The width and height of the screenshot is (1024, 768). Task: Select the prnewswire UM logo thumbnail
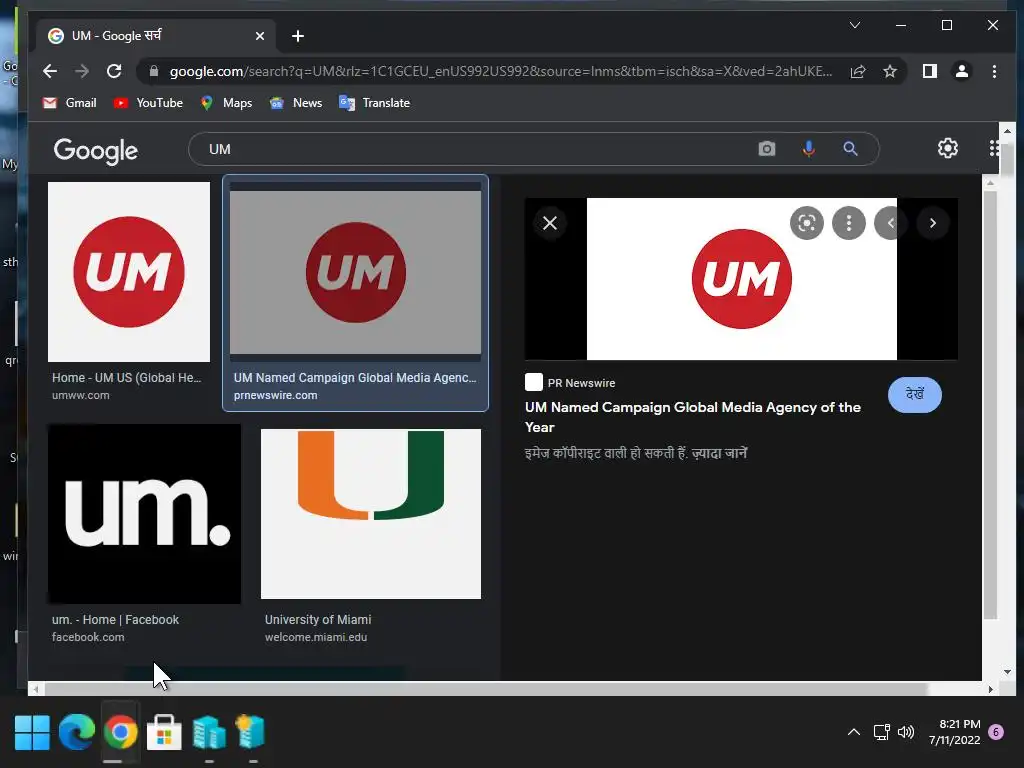point(355,272)
